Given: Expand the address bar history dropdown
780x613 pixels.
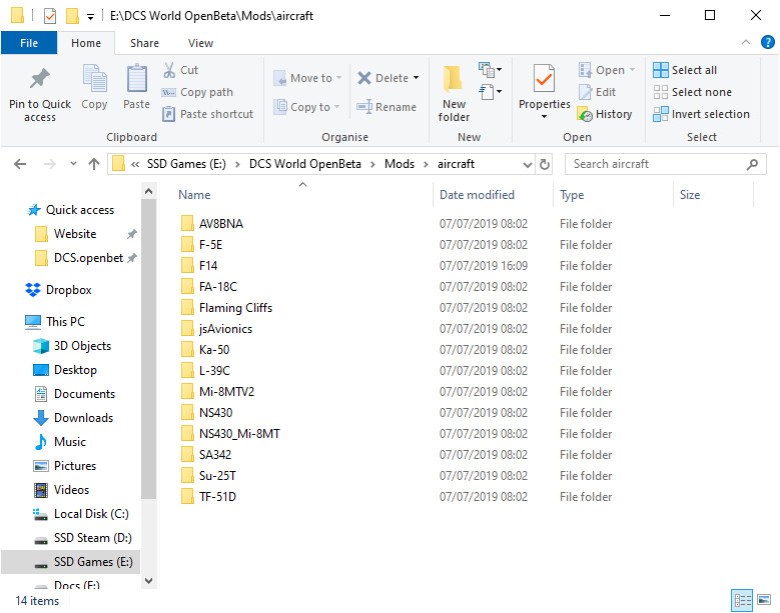Looking at the screenshot, I should (x=527, y=164).
